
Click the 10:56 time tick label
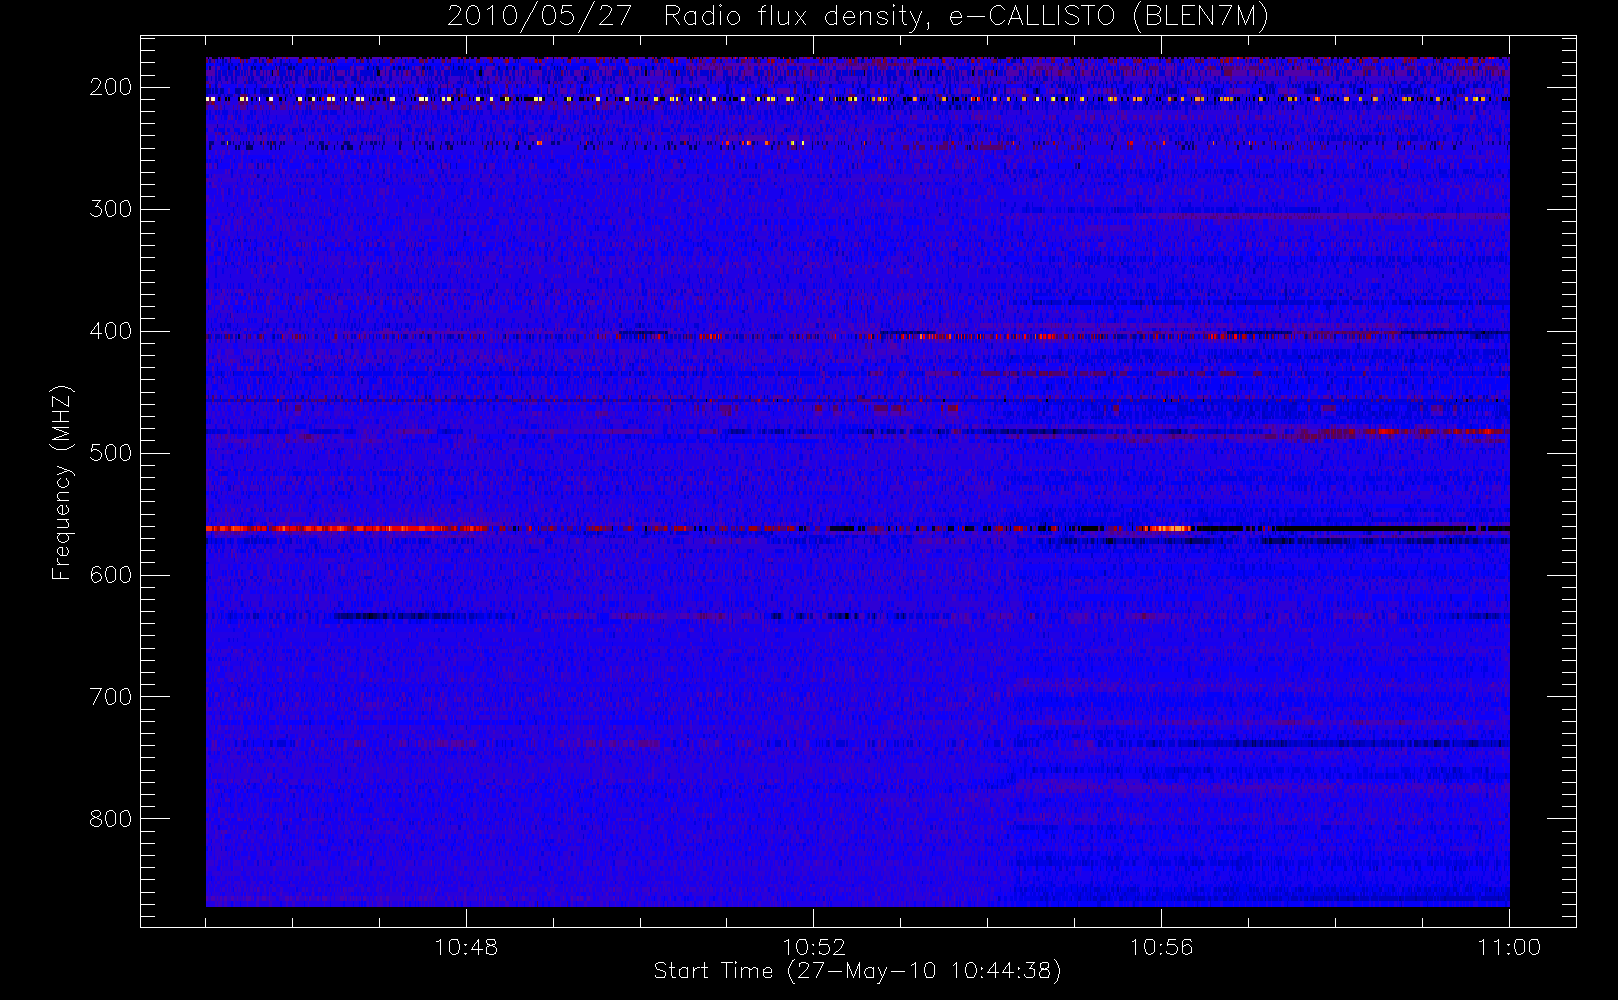[x=1161, y=947]
